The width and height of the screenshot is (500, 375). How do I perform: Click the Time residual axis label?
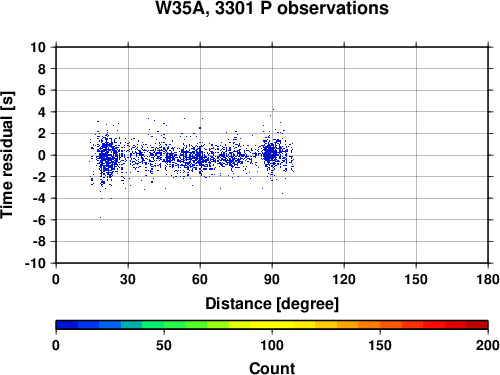7,155
